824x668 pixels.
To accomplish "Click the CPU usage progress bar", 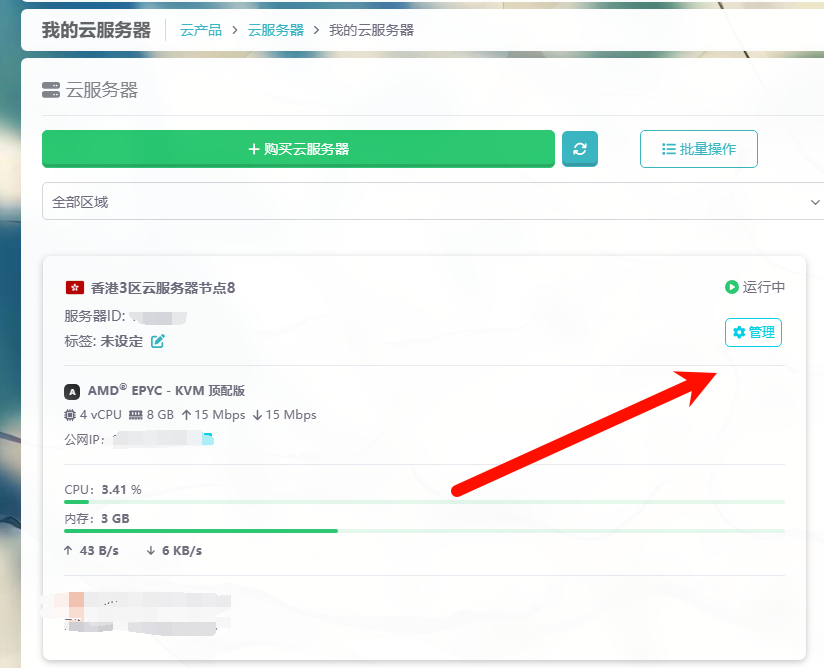I will tap(424, 501).
